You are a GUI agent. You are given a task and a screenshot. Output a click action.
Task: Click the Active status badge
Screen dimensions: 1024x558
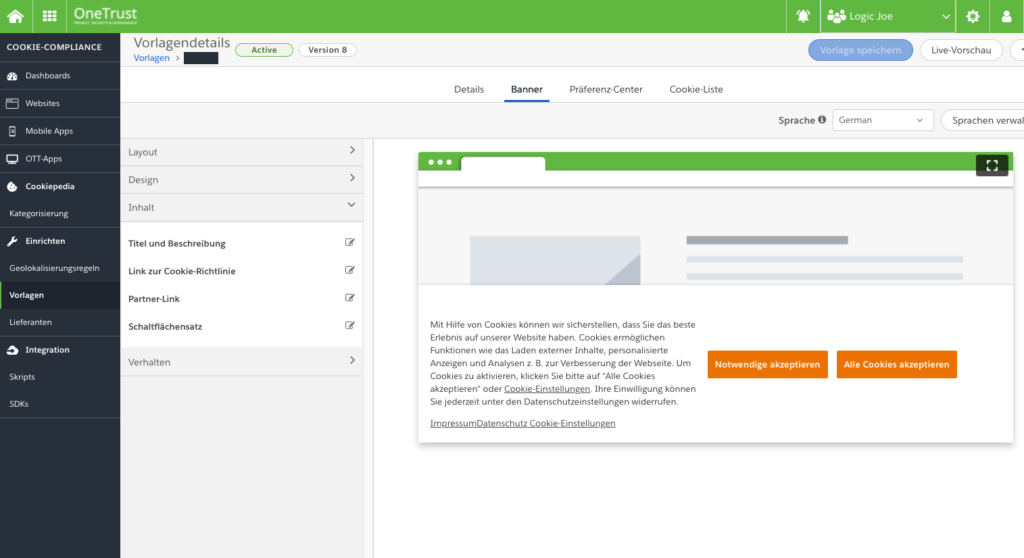pyautogui.click(x=264, y=50)
